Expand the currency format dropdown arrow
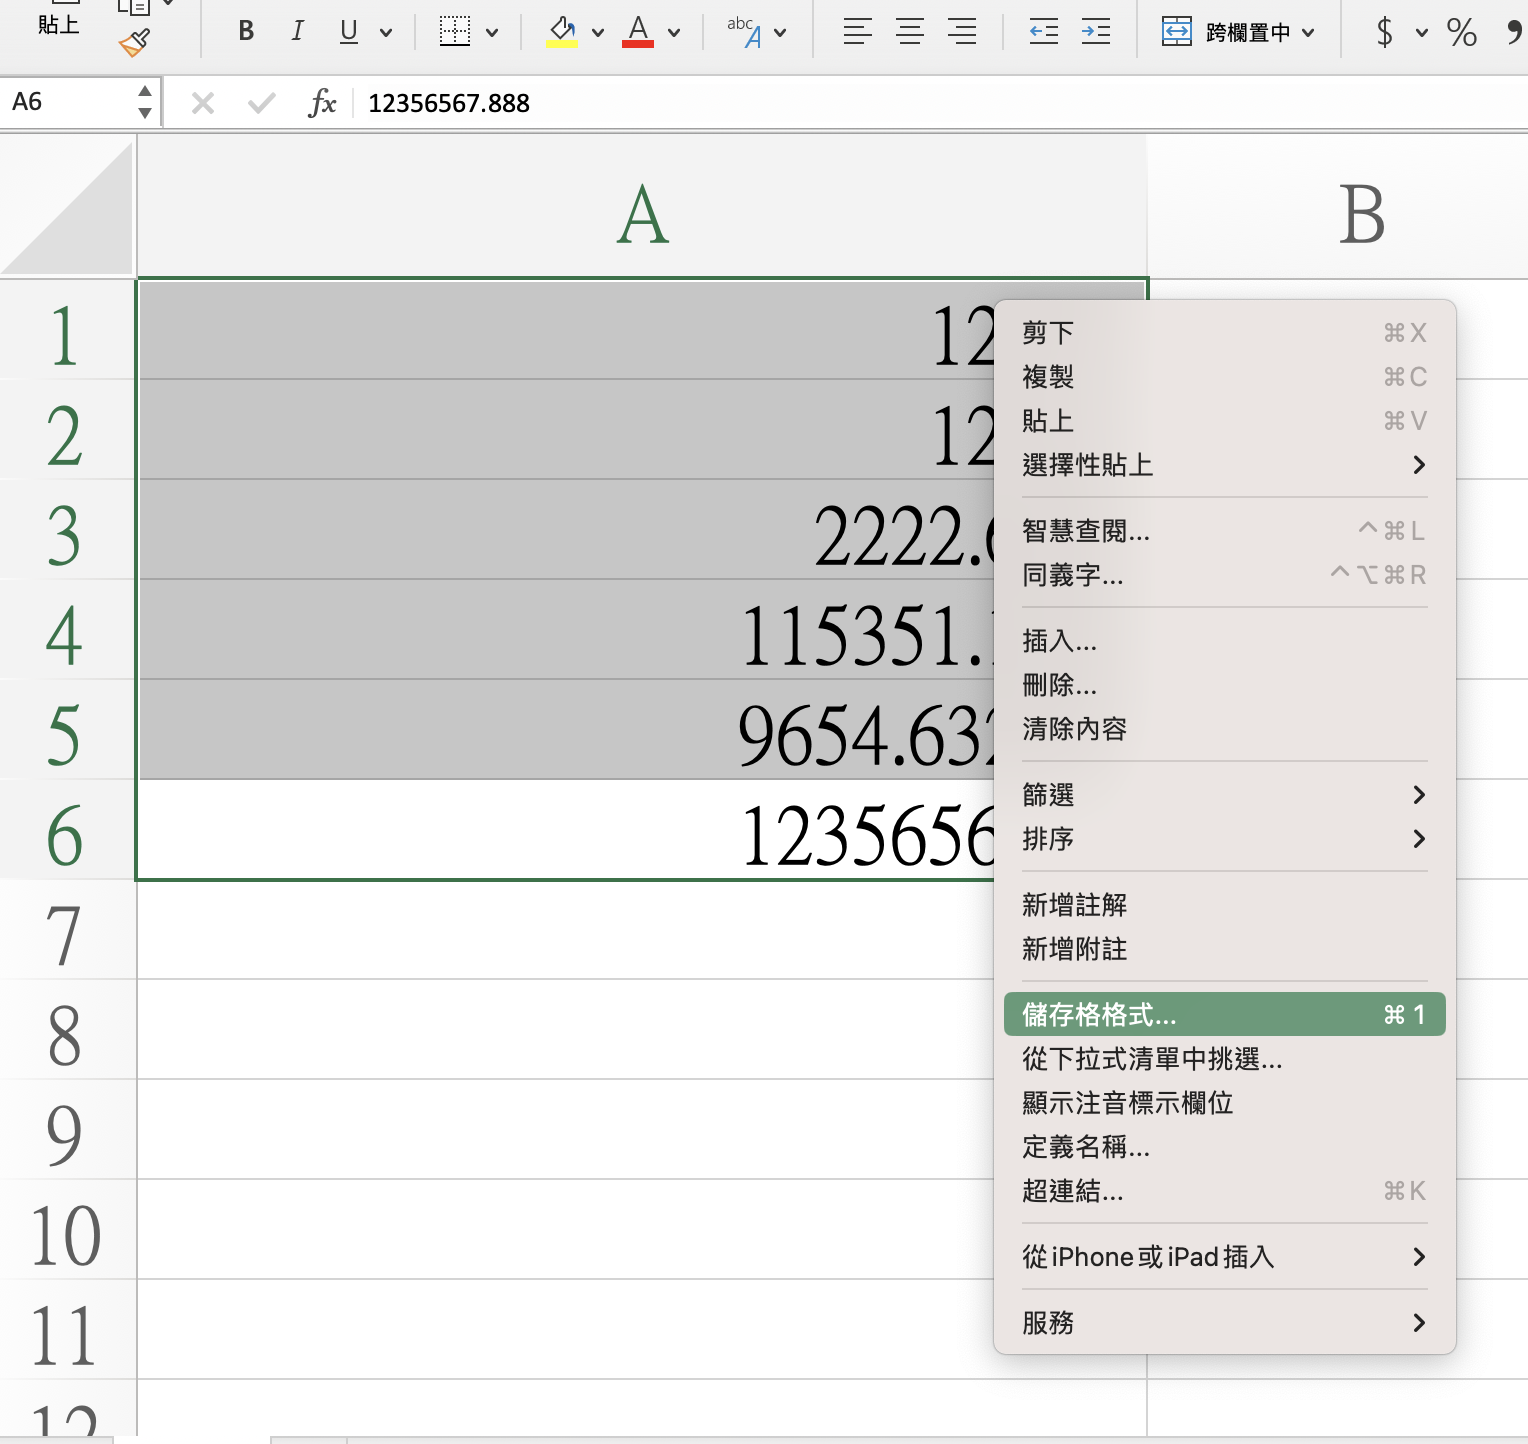Viewport: 1528px width, 1444px height. [x=1421, y=33]
